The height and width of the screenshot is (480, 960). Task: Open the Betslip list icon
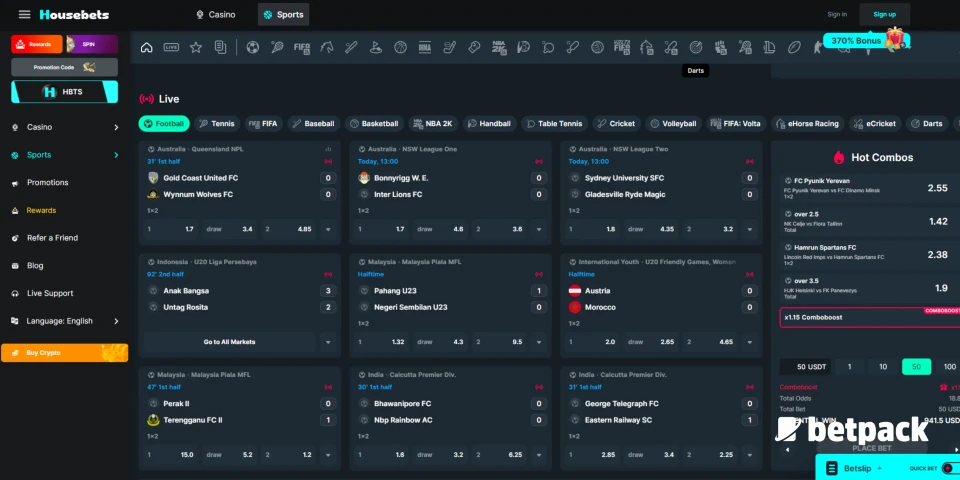(831, 468)
